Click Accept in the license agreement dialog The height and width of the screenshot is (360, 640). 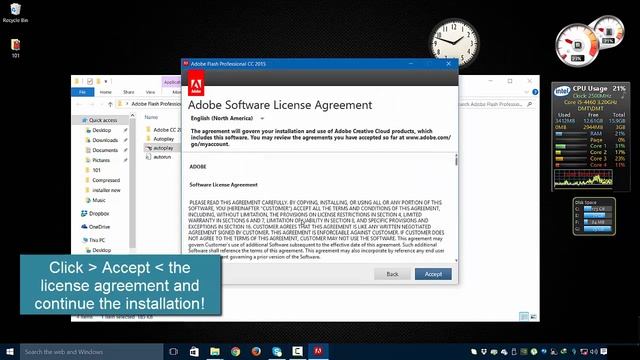pyautogui.click(x=433, y=274)
